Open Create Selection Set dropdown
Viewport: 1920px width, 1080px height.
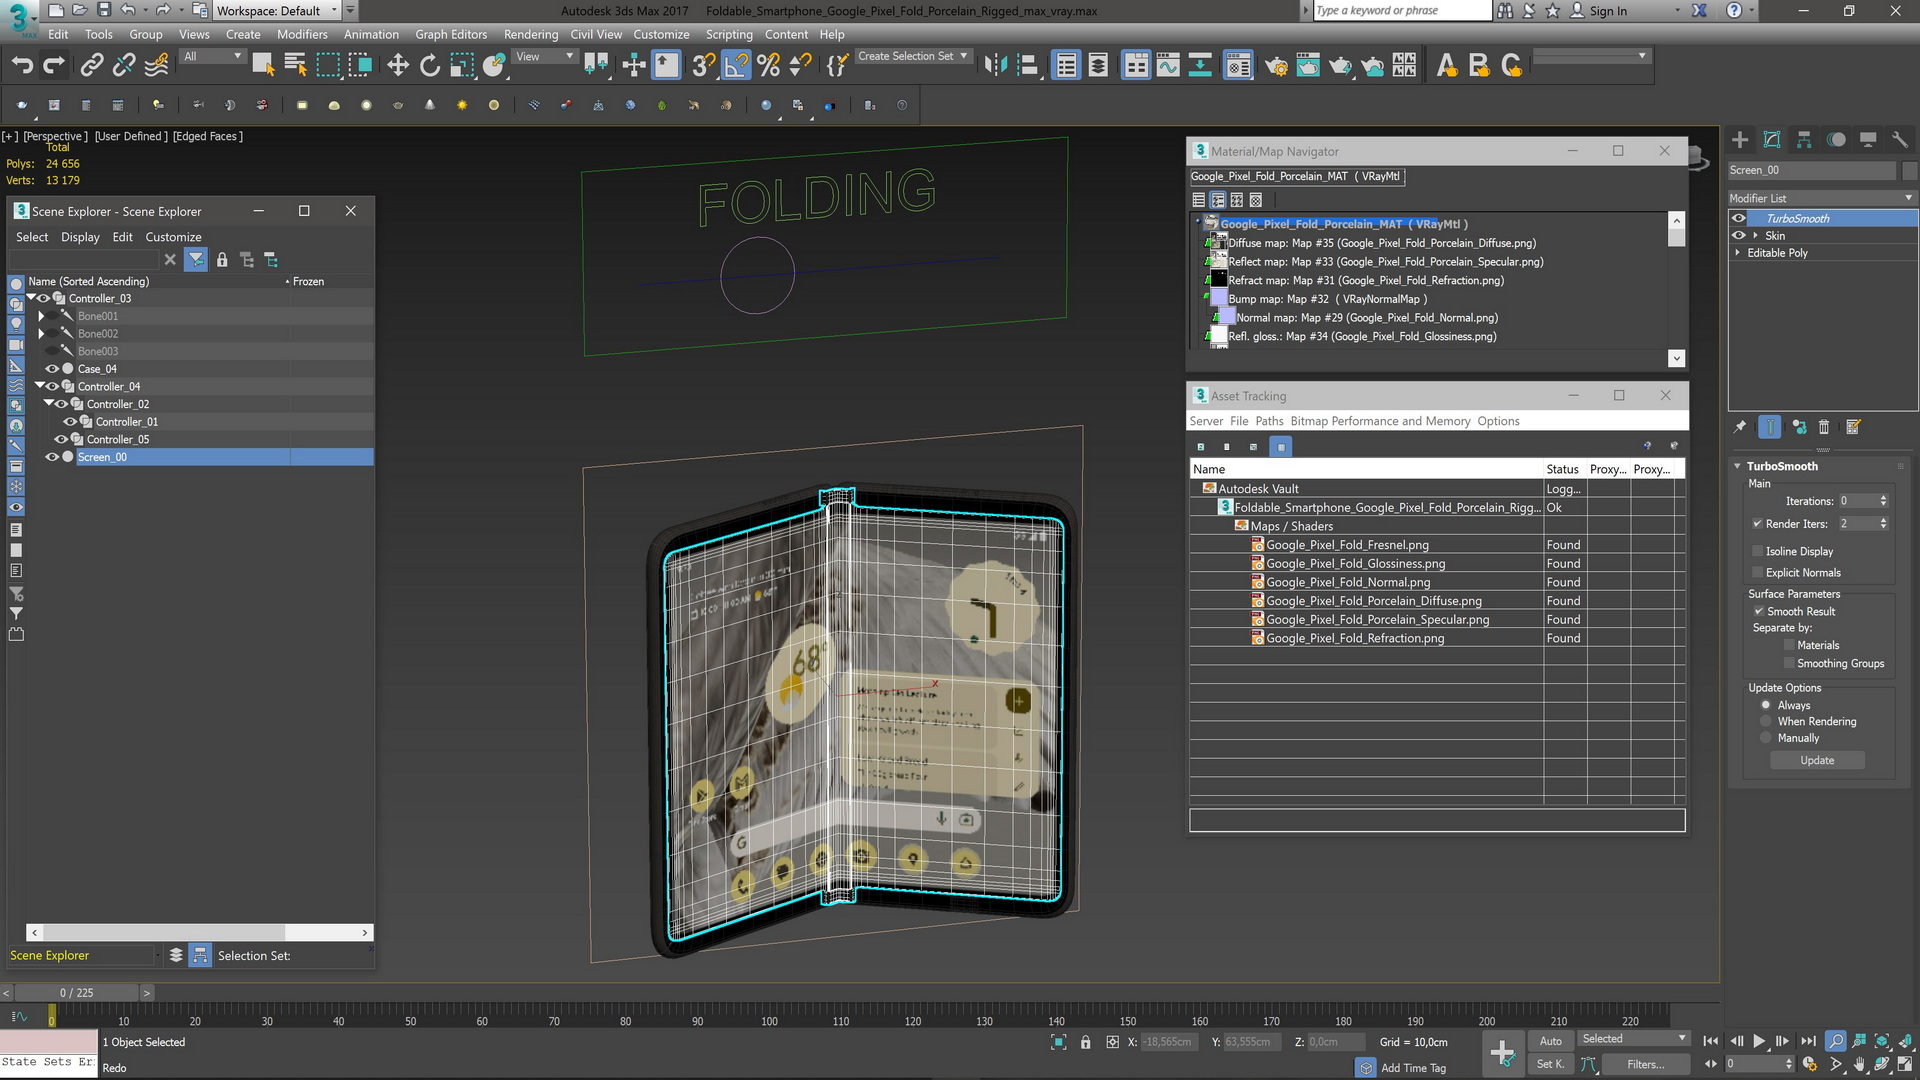912,56
